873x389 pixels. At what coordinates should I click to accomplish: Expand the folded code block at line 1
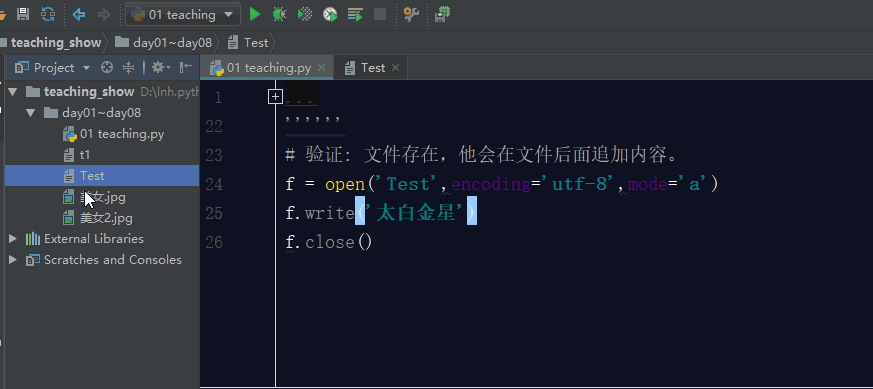click(x=275, y=97)
